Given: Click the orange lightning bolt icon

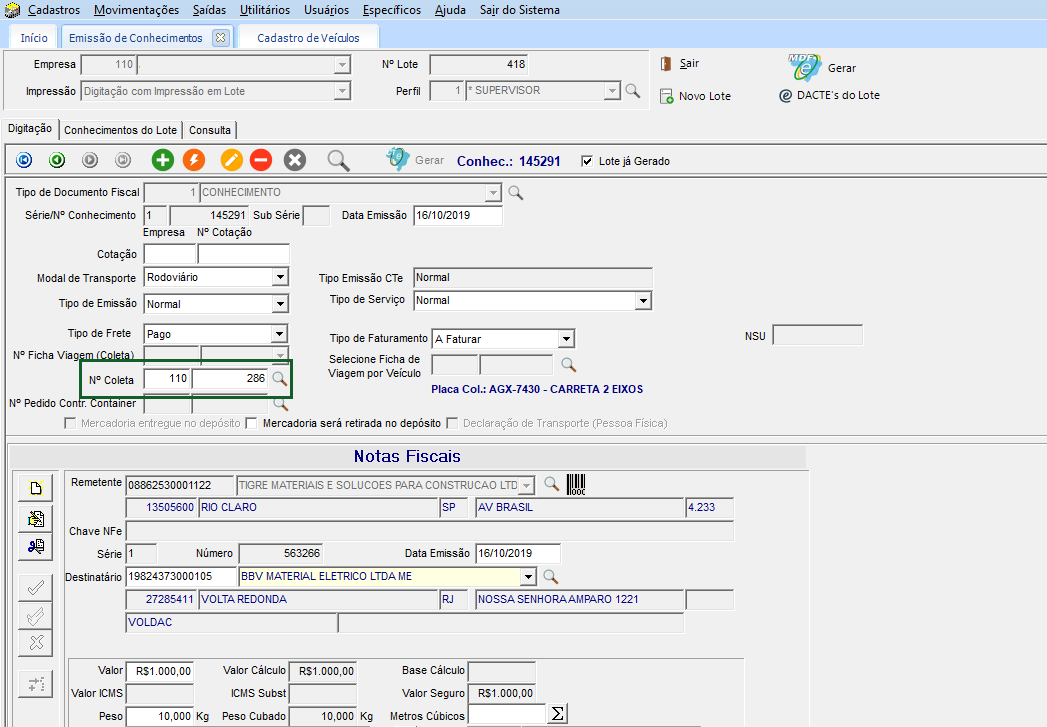Looking at the screenshot, I should 194,160.
